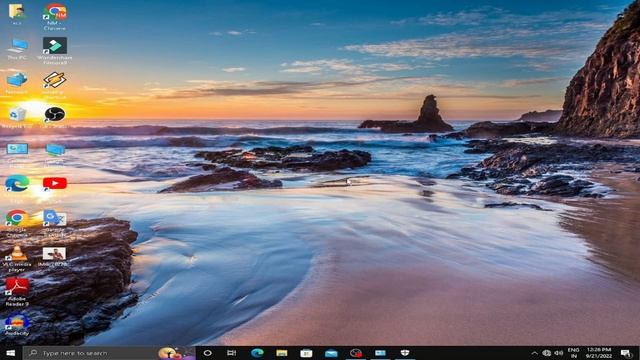Screen dimensions: 640x360
Task: Select the Google Chrome desktop shortcut
Action: point(17,222)
